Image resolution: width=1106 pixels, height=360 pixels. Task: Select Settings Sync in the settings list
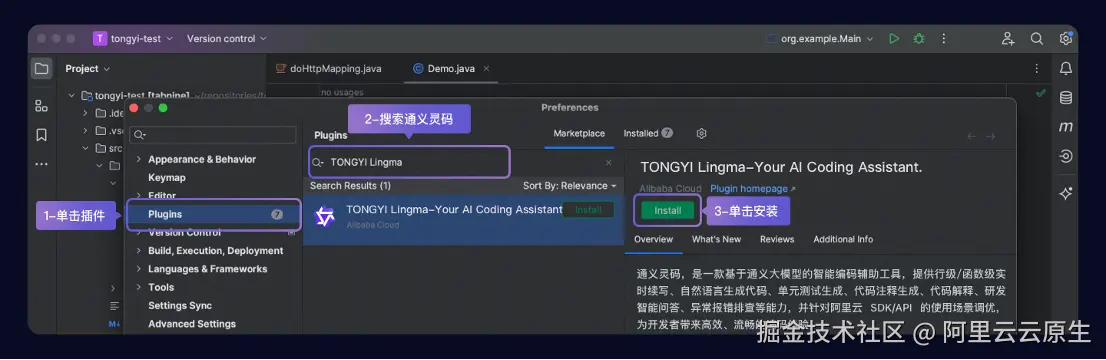coord(179,306)
